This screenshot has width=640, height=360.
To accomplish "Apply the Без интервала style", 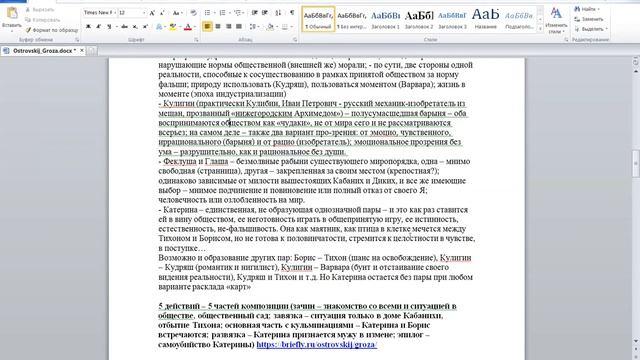I will [351, 19].
